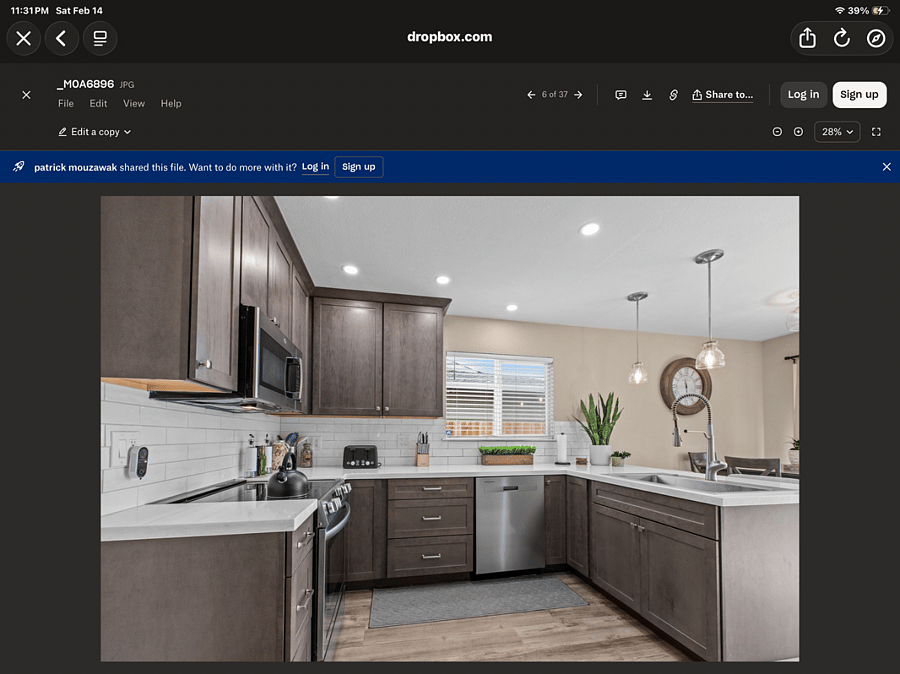The width and height of the screenshot is (900, 674).
Task: Click the dropbox.com address title
Action: click(449, 37)
